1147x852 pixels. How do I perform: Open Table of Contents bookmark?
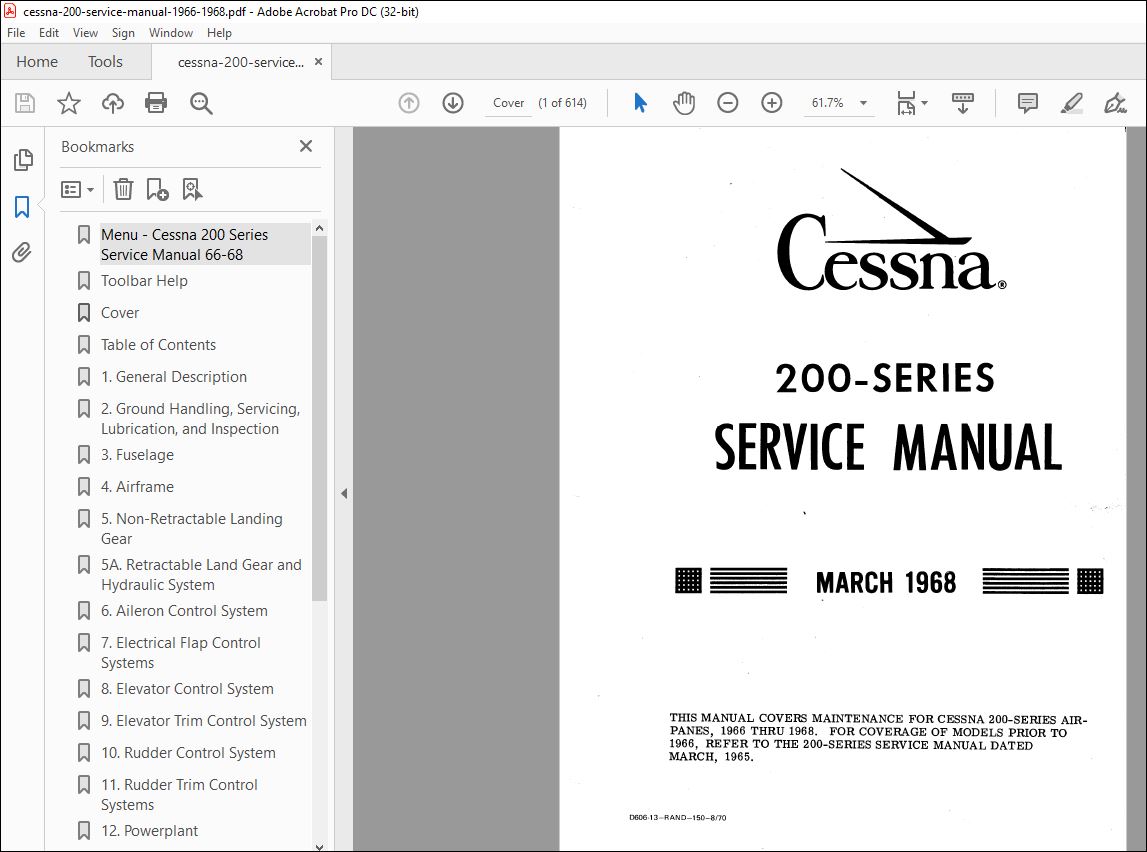[159, 345]
